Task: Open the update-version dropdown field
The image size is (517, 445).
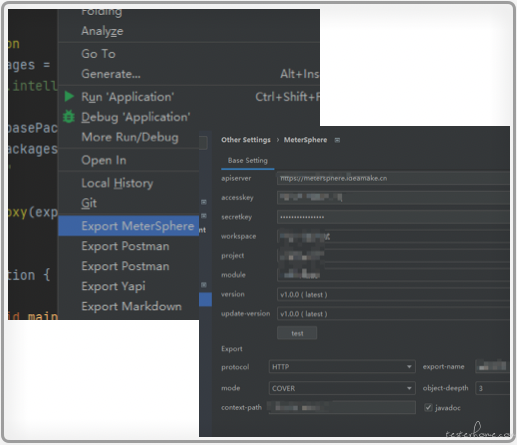Action: click(393, 314)
